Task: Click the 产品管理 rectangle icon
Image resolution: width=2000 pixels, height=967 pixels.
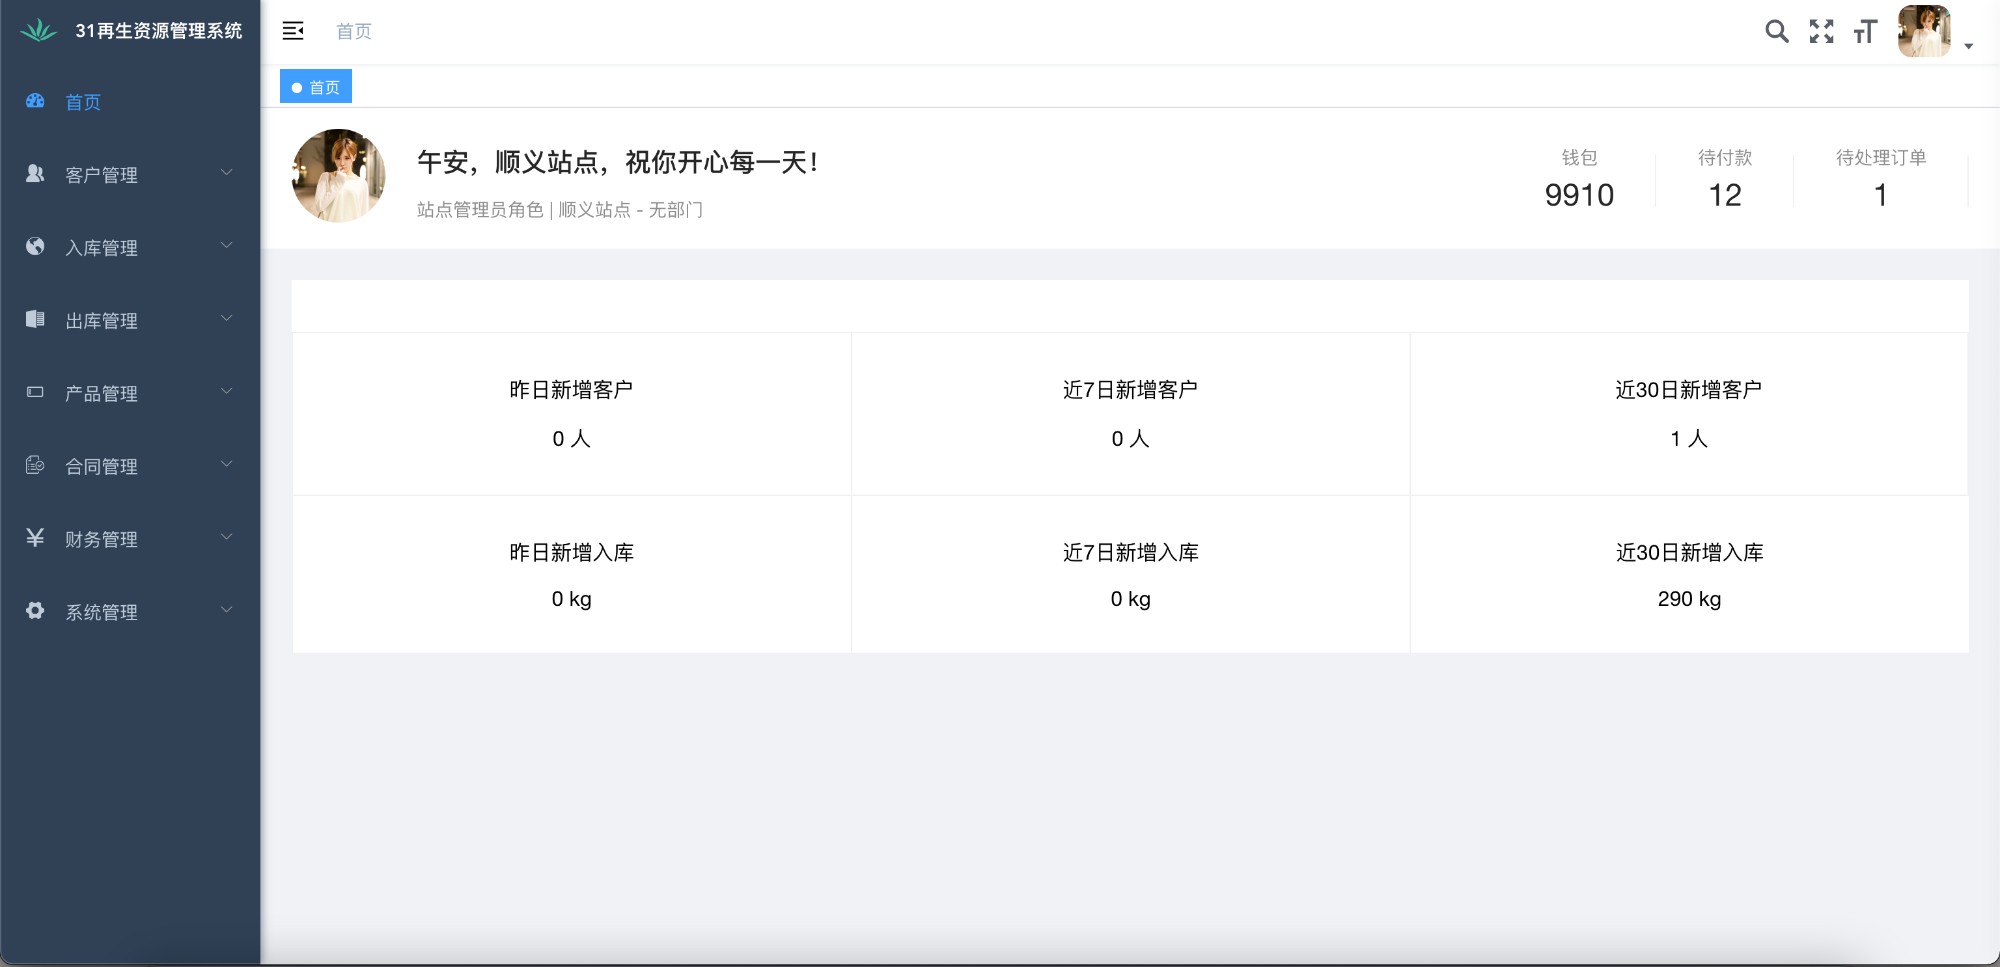Action: pos(35,392)
